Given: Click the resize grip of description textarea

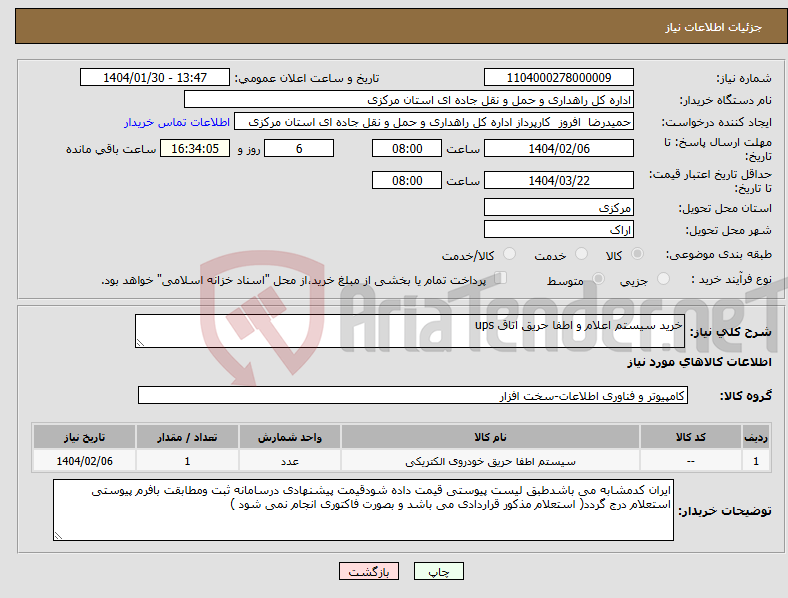Looking at the screenshot, I should coord(140,343).
